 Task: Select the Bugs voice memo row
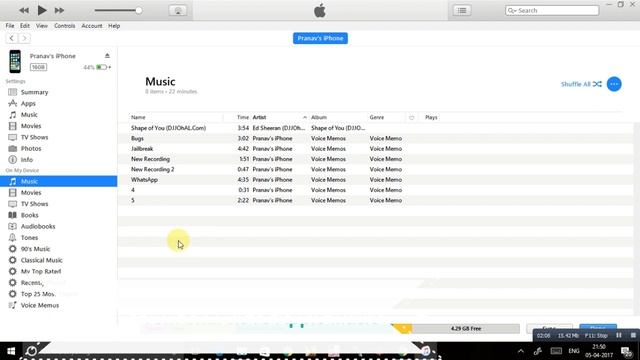376,138
